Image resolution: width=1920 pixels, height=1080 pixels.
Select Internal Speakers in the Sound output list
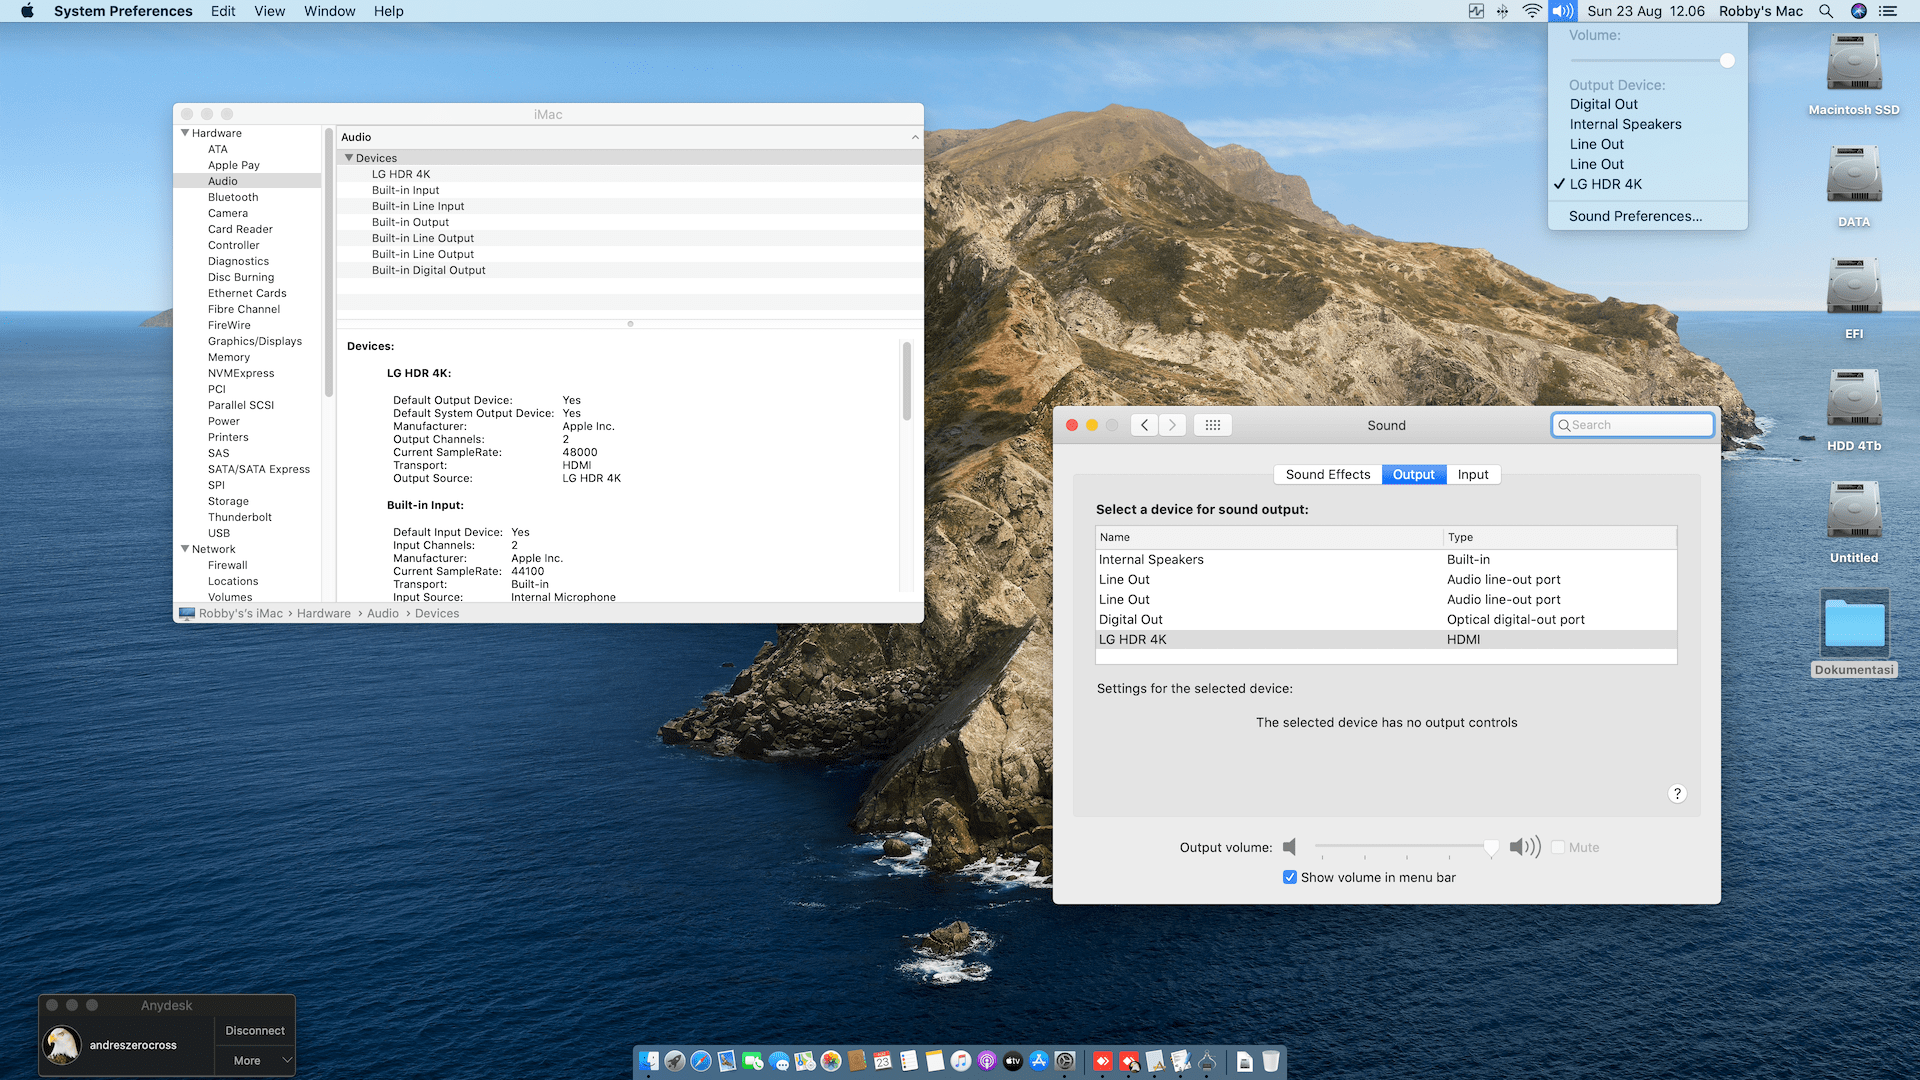1386,560
